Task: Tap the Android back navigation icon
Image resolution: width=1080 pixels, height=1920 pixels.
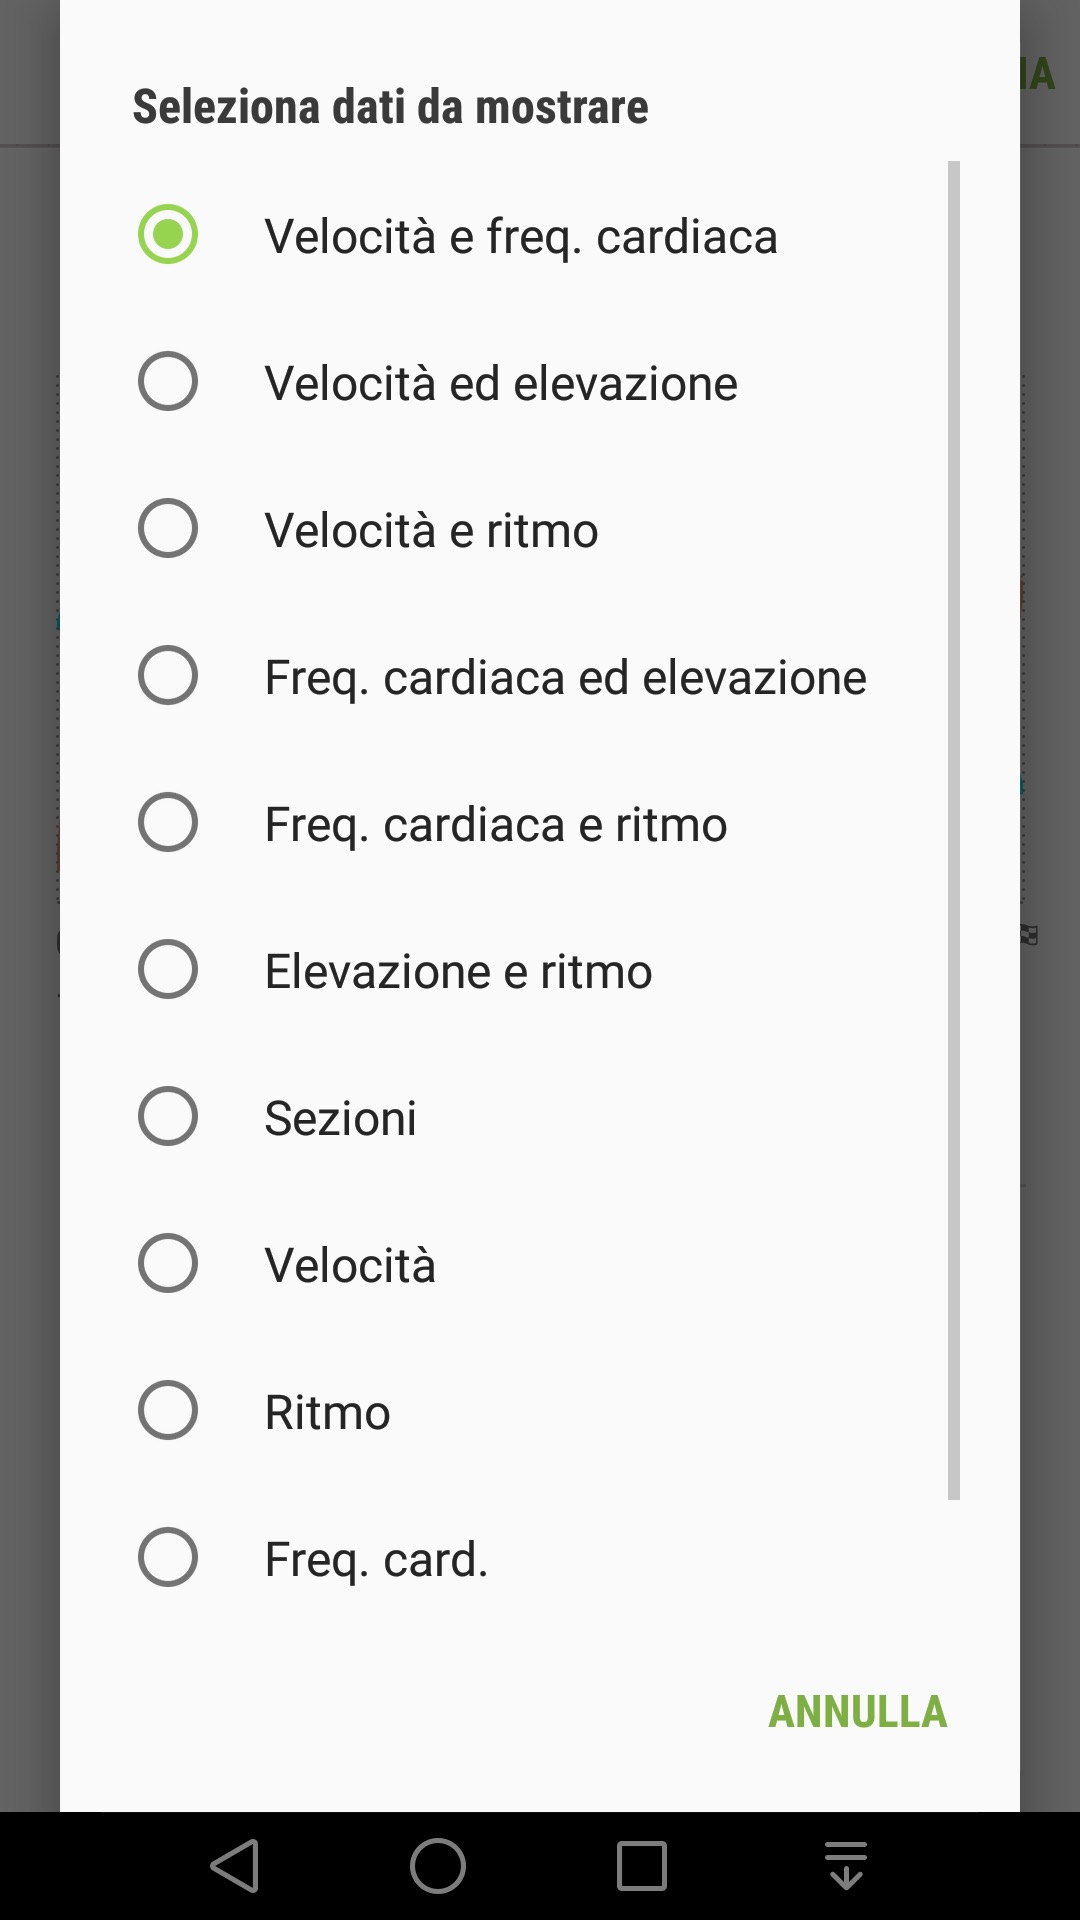Action: 236,1866
